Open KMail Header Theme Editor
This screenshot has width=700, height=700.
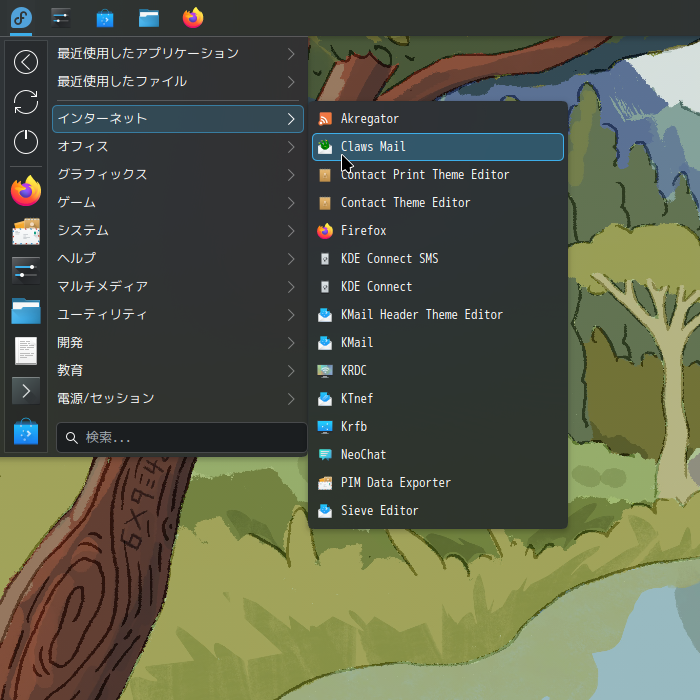coord(438,315)
